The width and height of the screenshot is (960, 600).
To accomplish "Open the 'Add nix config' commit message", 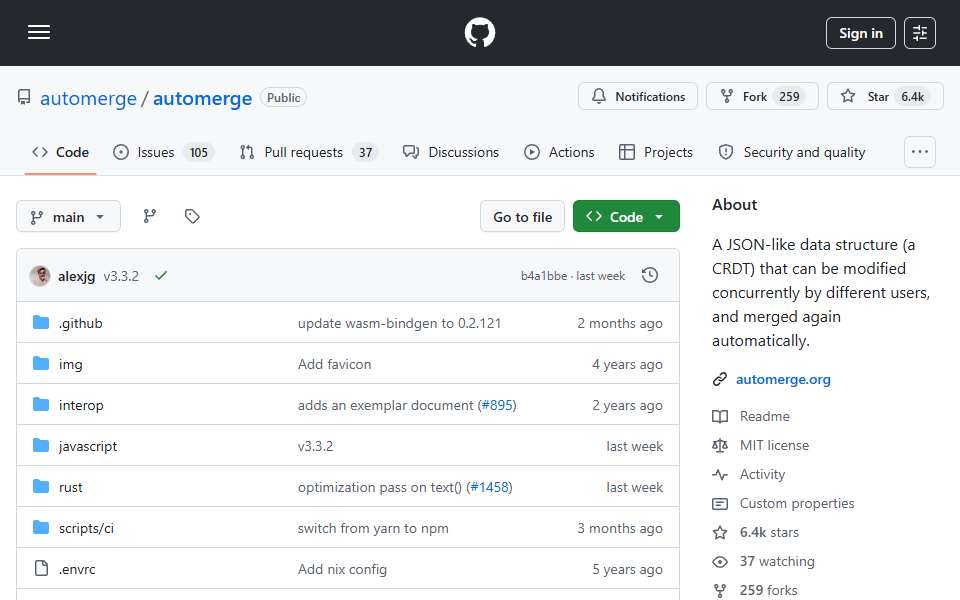I will (x=342, y=569).
